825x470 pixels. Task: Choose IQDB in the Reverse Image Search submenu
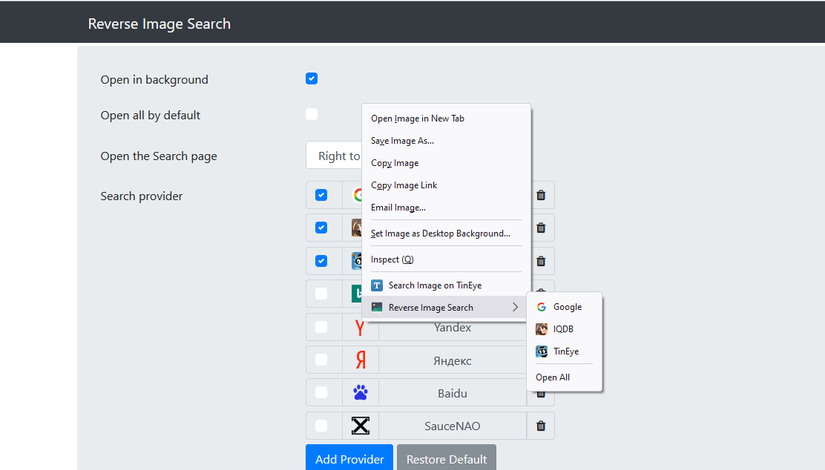pos(563,329)
